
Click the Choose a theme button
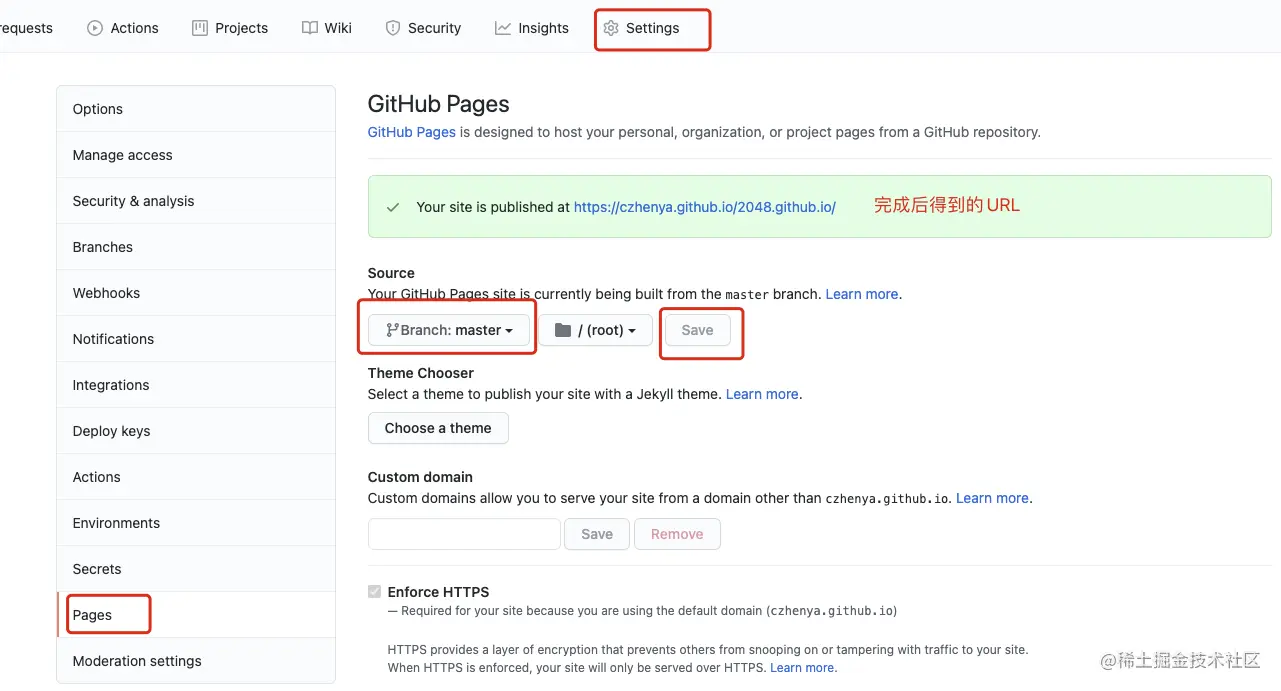click(x=438, y=428)
